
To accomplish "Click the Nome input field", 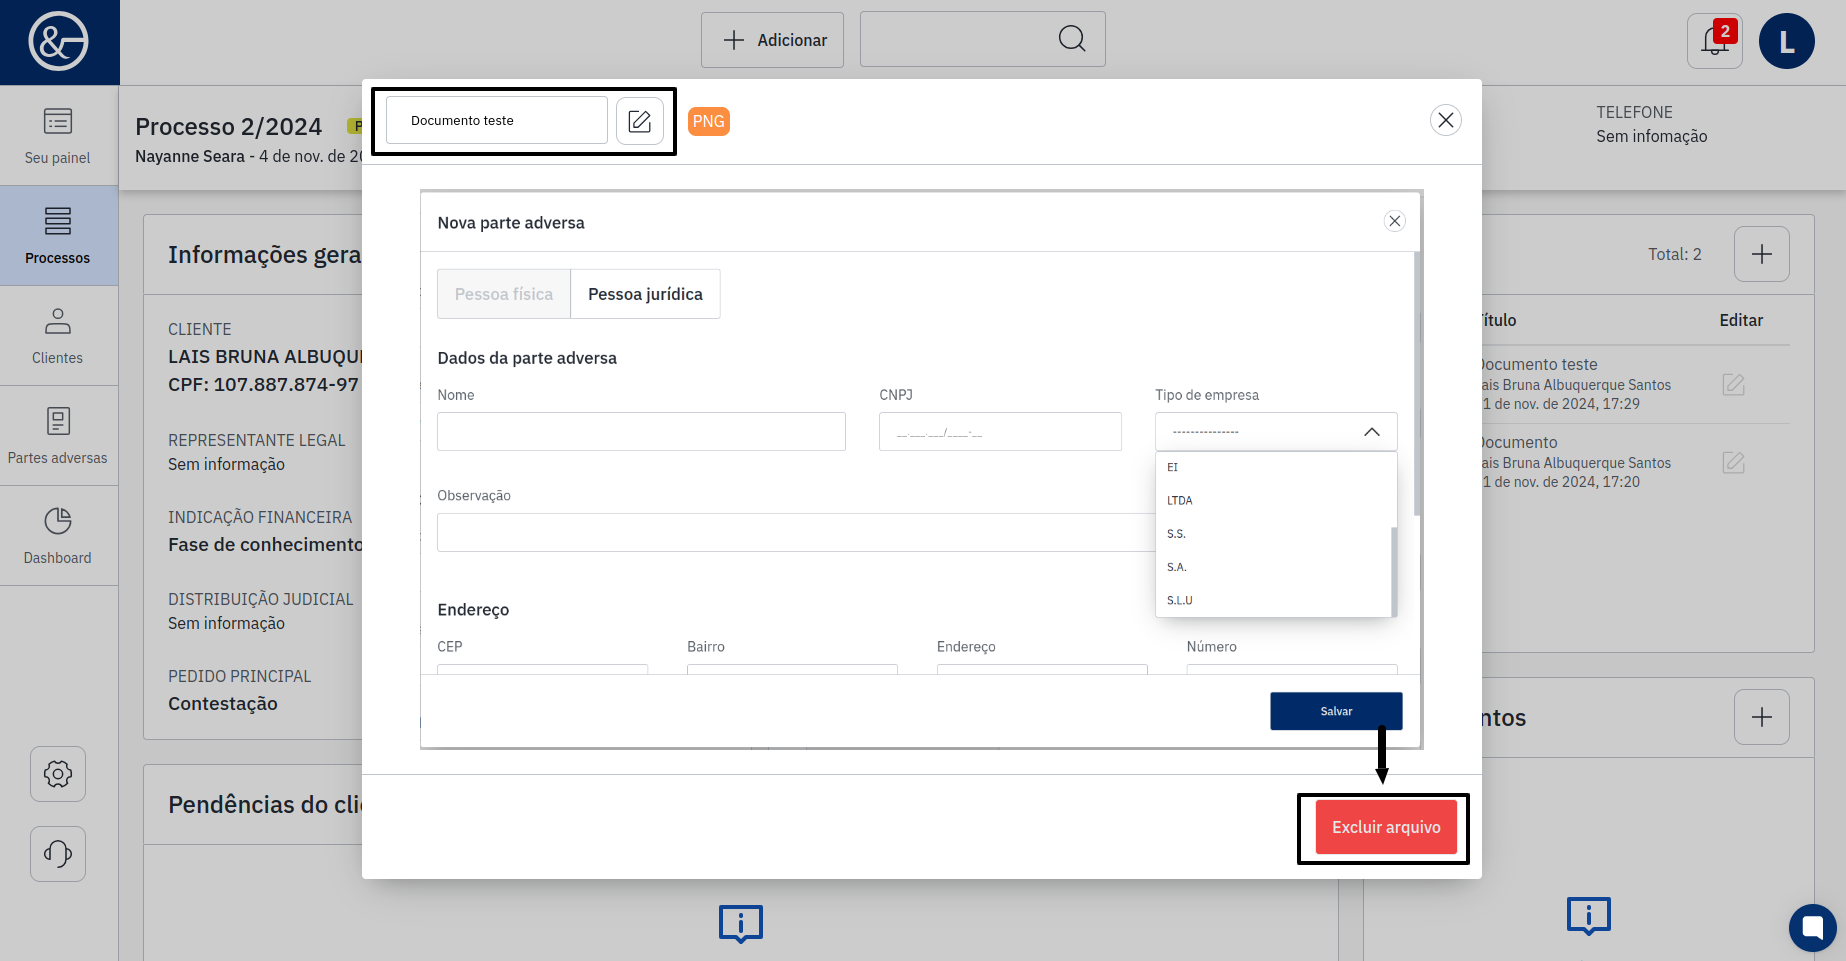I will click(x=642, y=432).
